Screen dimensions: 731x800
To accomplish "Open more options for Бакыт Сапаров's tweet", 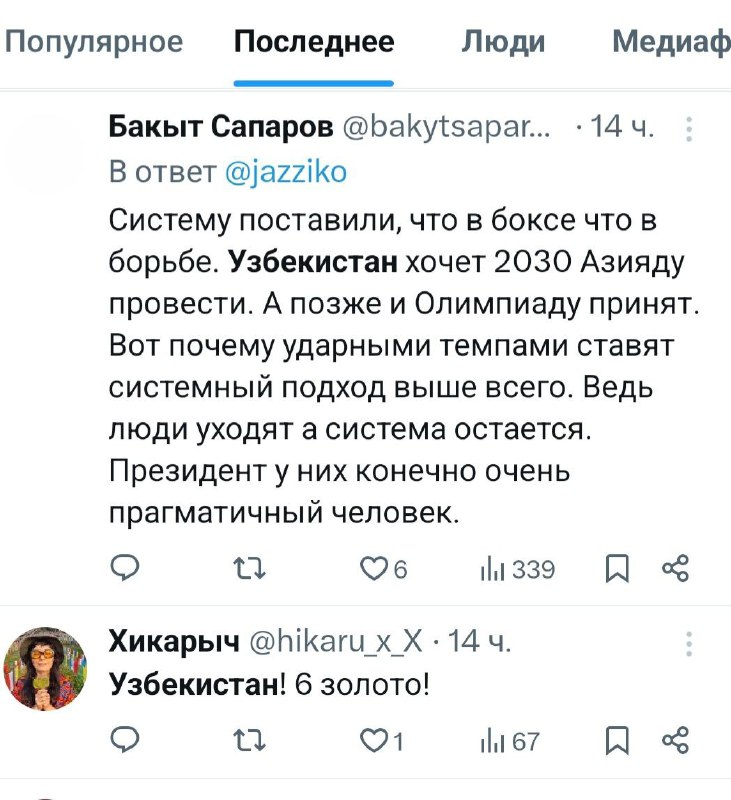I will (689, 129).
